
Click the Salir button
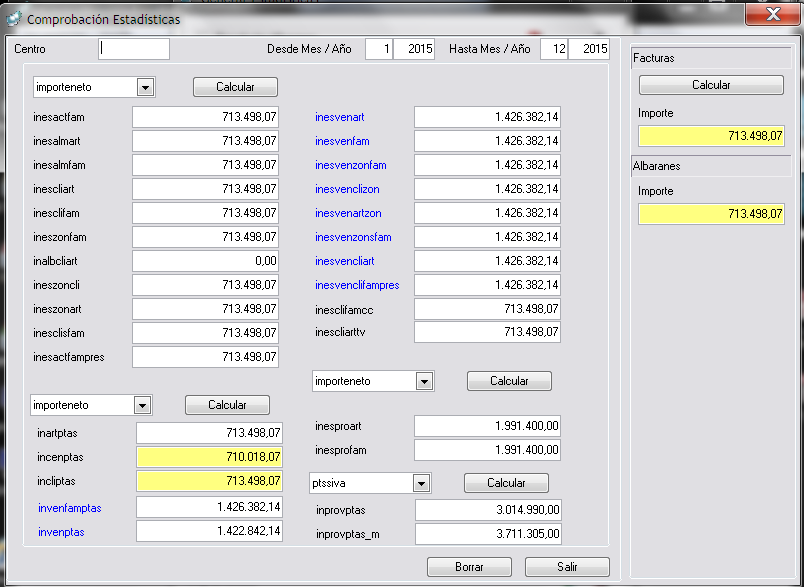coord(567,567)
